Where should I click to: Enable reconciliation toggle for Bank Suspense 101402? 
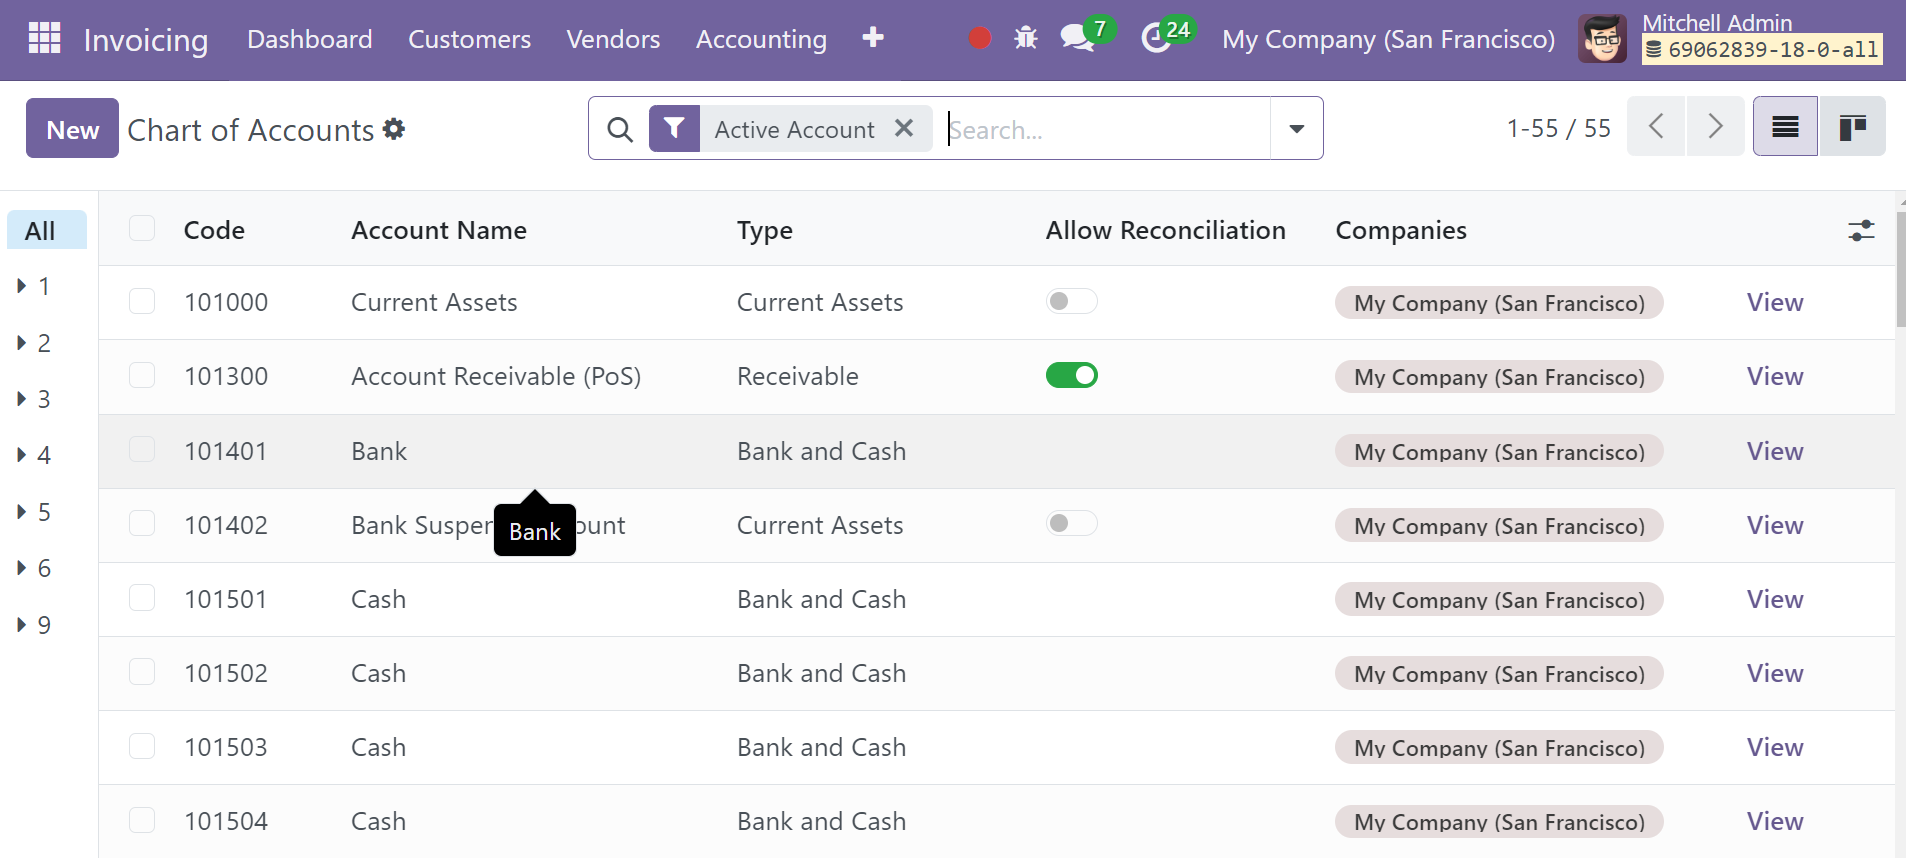pyautogui.click(x=1072, y=523)
